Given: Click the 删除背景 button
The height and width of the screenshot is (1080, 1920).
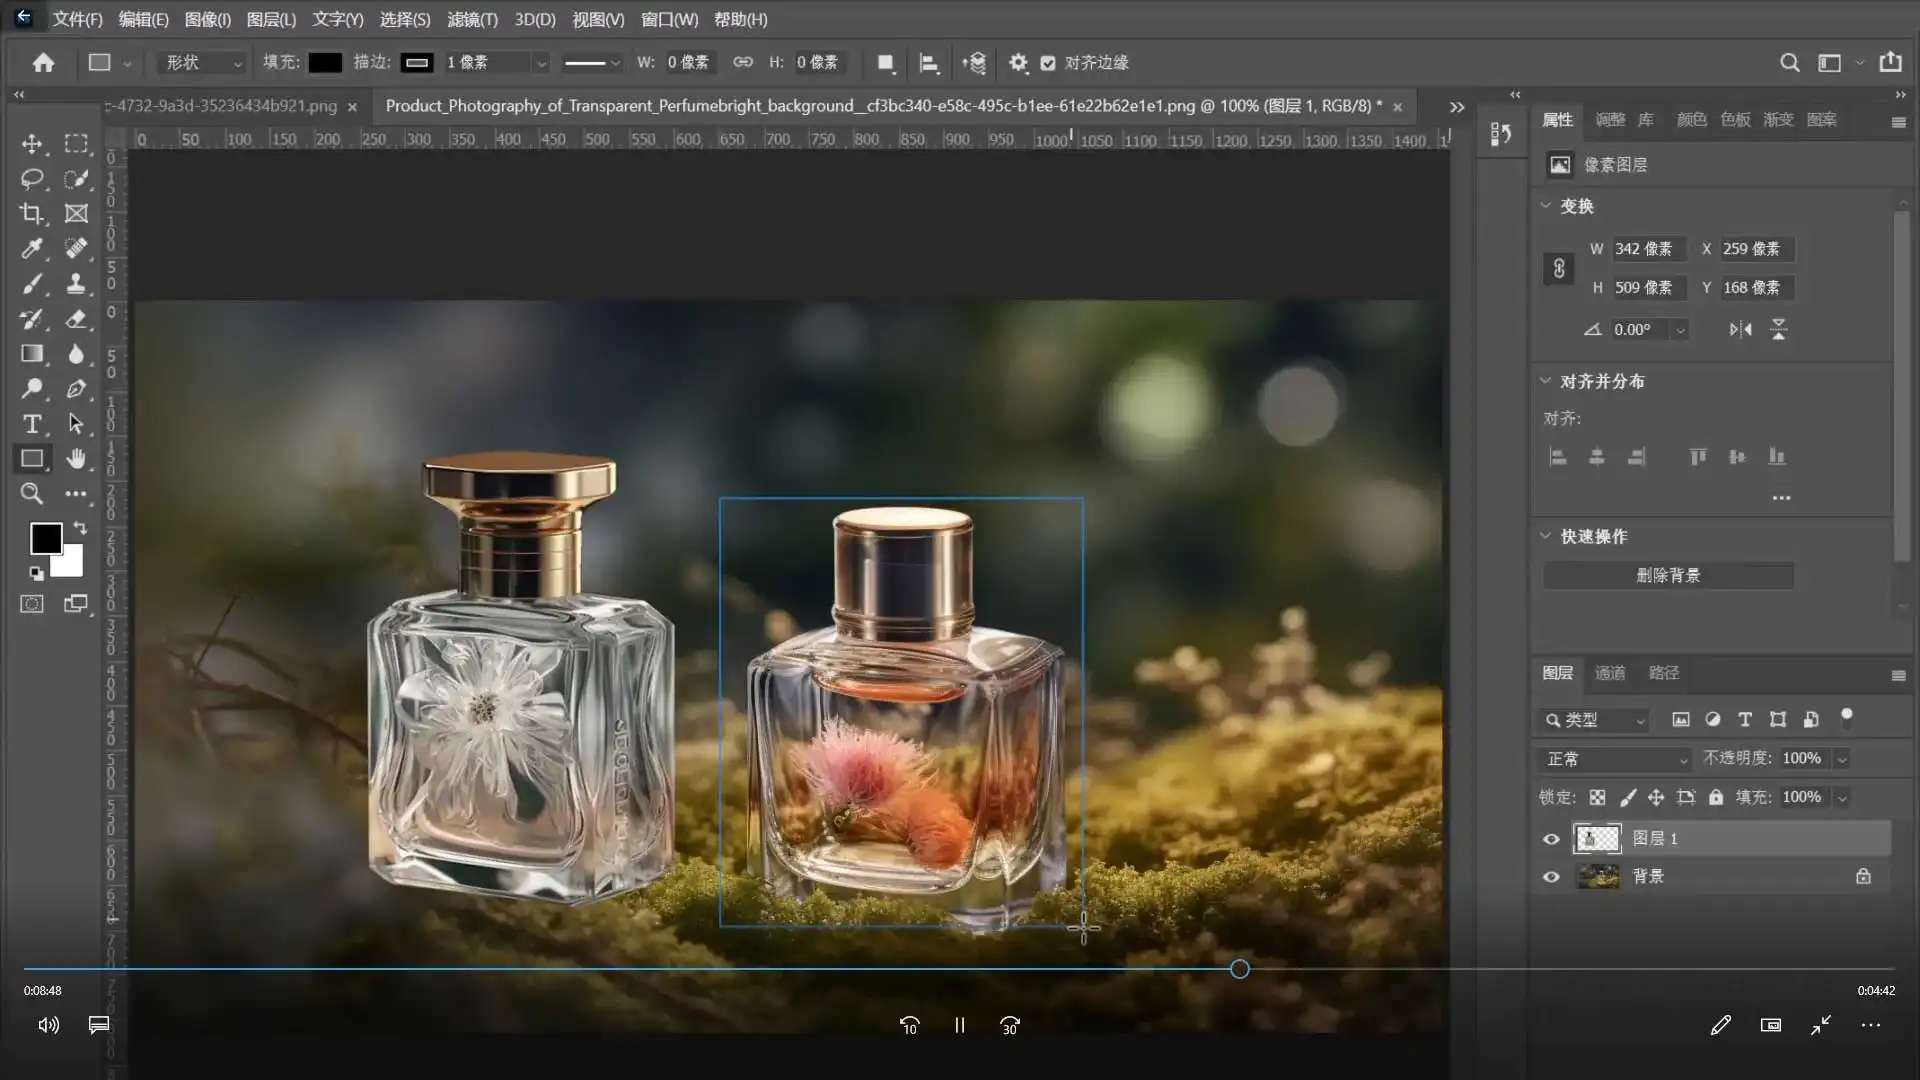Looking at the screenshot, I should [1667, 575].
